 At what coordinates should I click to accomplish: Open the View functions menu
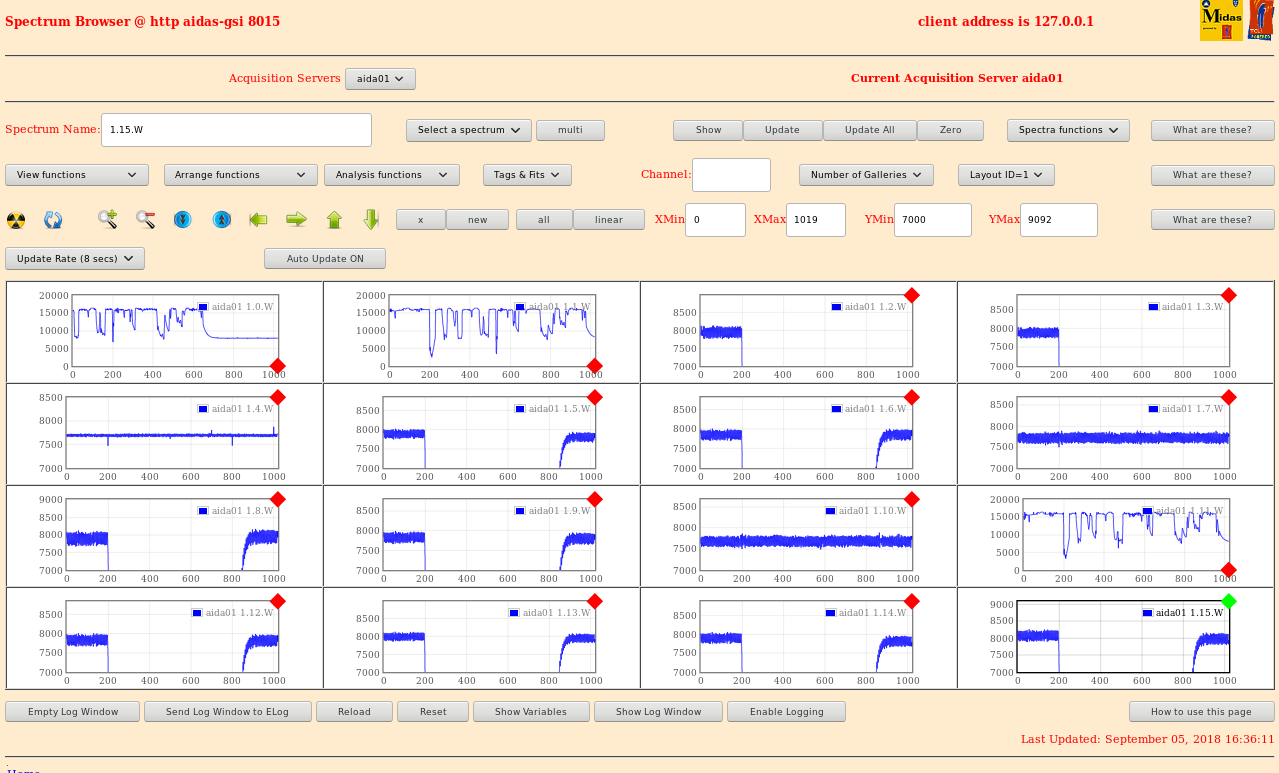tap(77, 175)
